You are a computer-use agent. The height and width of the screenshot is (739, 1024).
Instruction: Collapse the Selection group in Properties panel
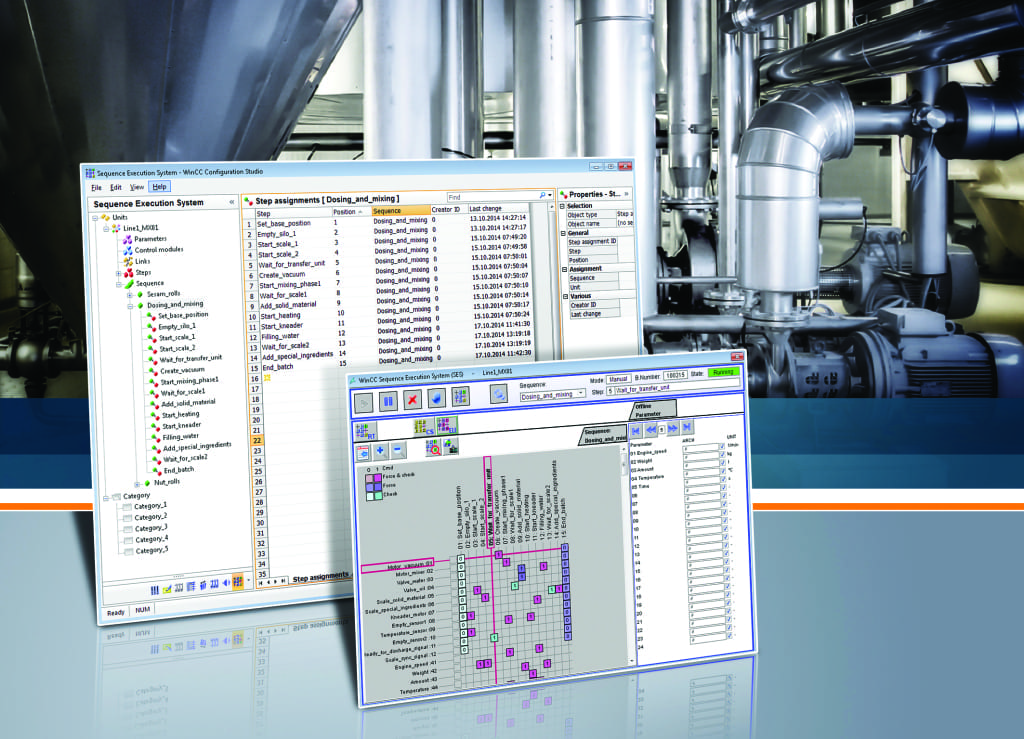[x=562, y=206]
